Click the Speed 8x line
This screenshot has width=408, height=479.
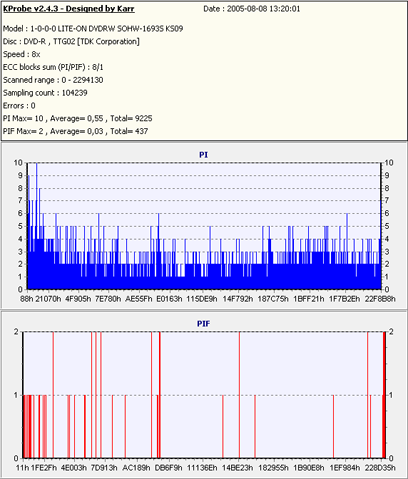[x=22, y=54]
